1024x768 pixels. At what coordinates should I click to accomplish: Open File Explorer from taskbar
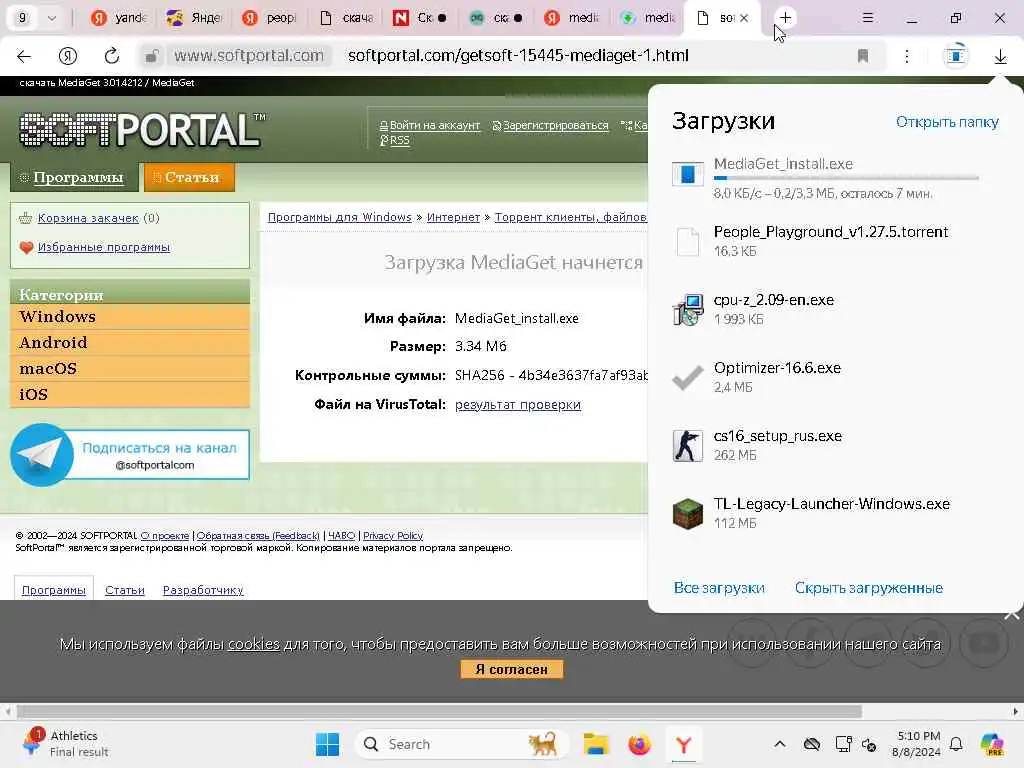[x=596, y=744]
